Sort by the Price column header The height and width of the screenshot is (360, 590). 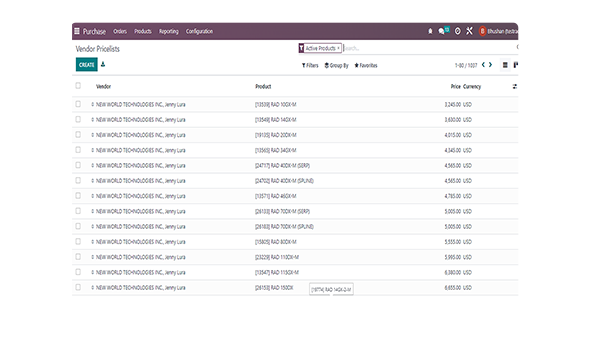(x=456, y=87)
